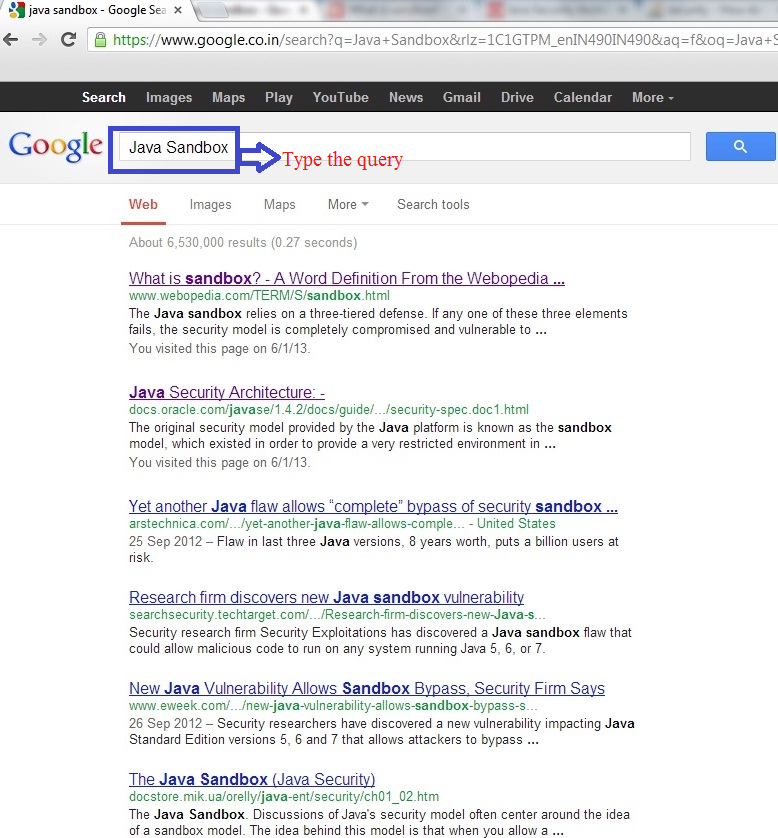Open the Webopedia What is sandbox result
The height and width of the screenshot is (838, 778).
click(x=347, y=278)
